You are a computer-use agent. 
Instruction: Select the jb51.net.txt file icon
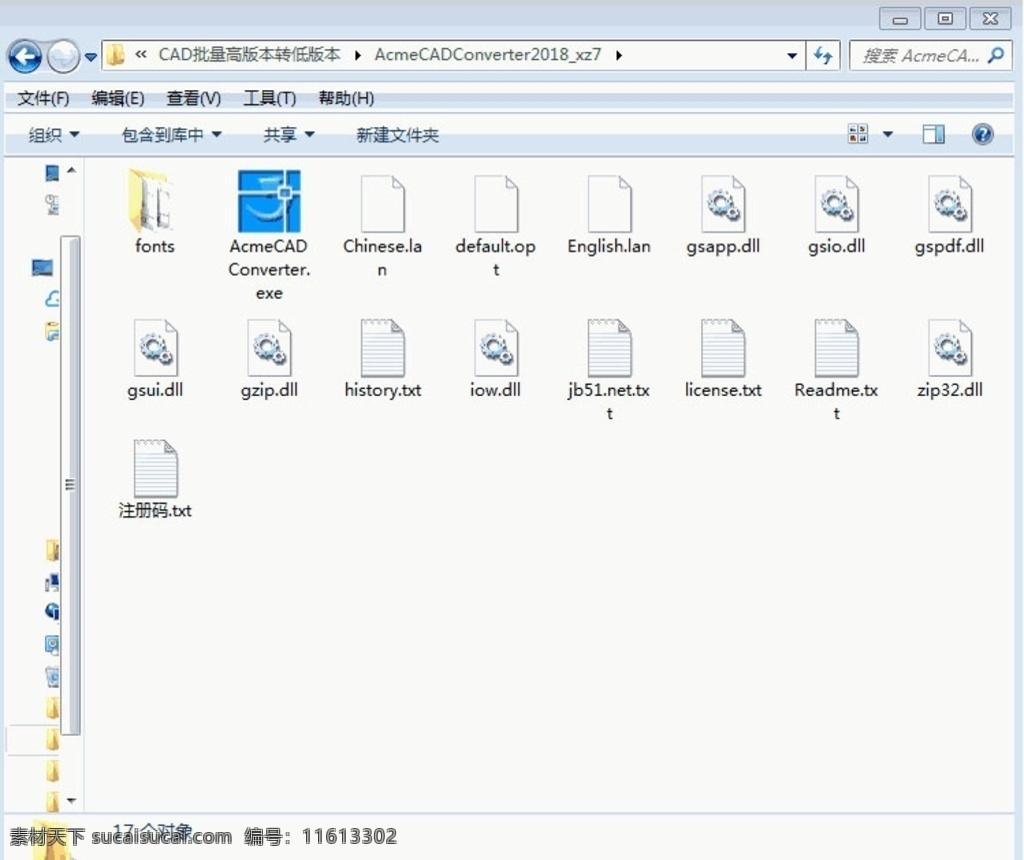[609, 348]
